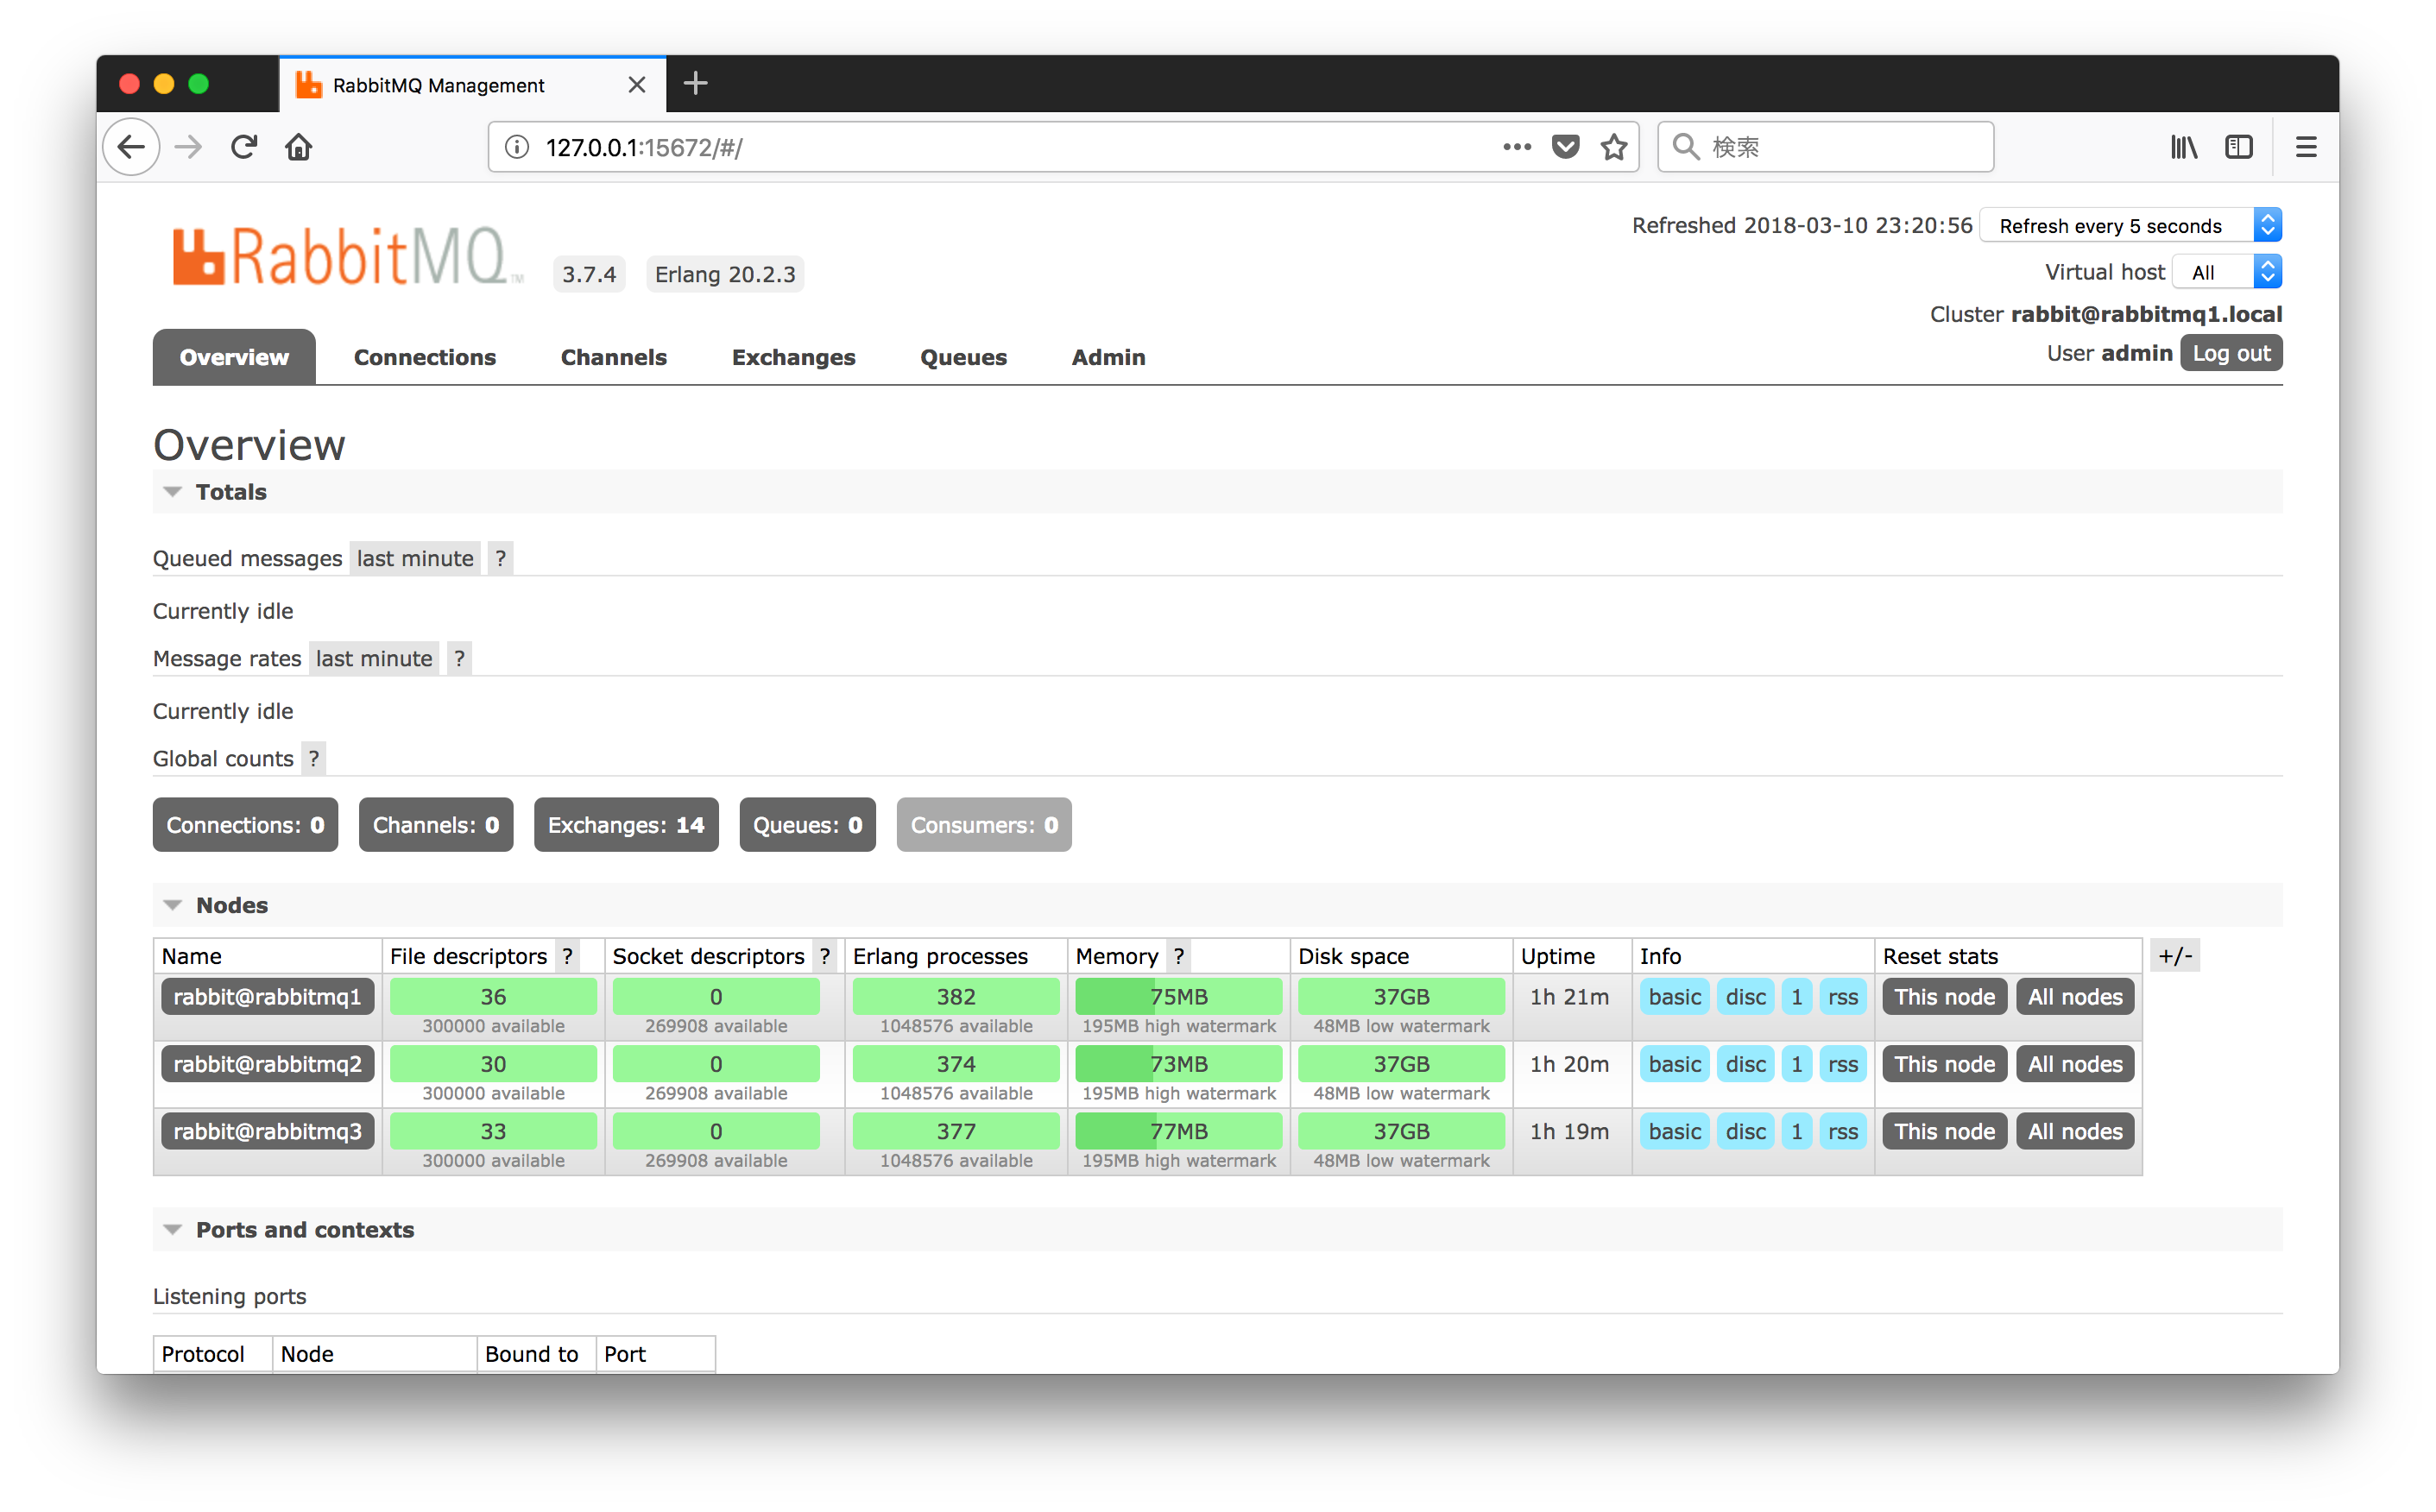Toggle the browser sidebar icon
The width and height of the screenshot is (2436, 1512).
2239,147
